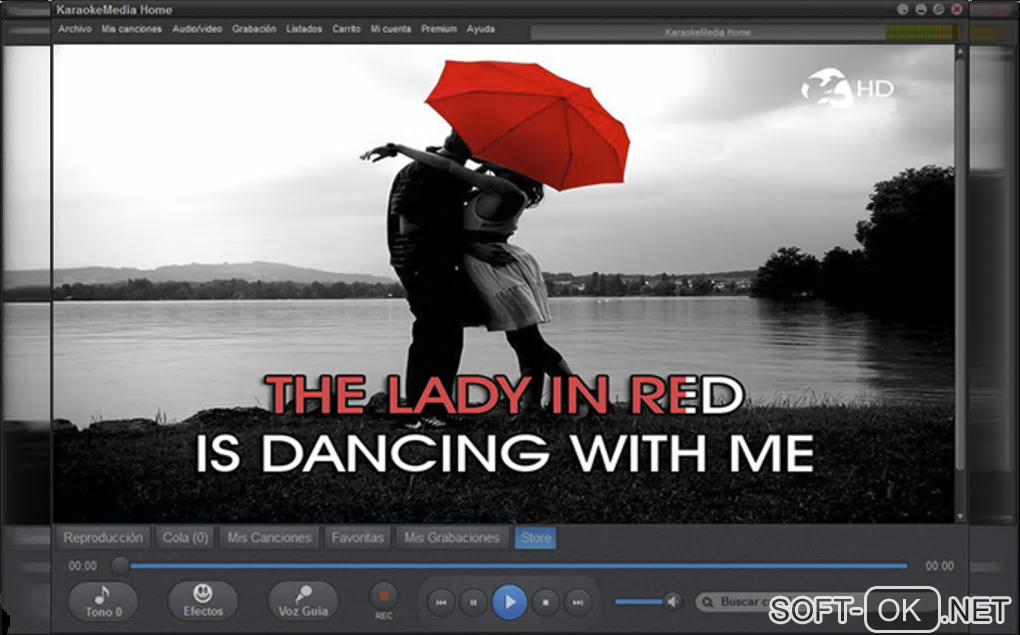Click the playback progress bar
The image size is (1020, 635).
tap(518, 566)
